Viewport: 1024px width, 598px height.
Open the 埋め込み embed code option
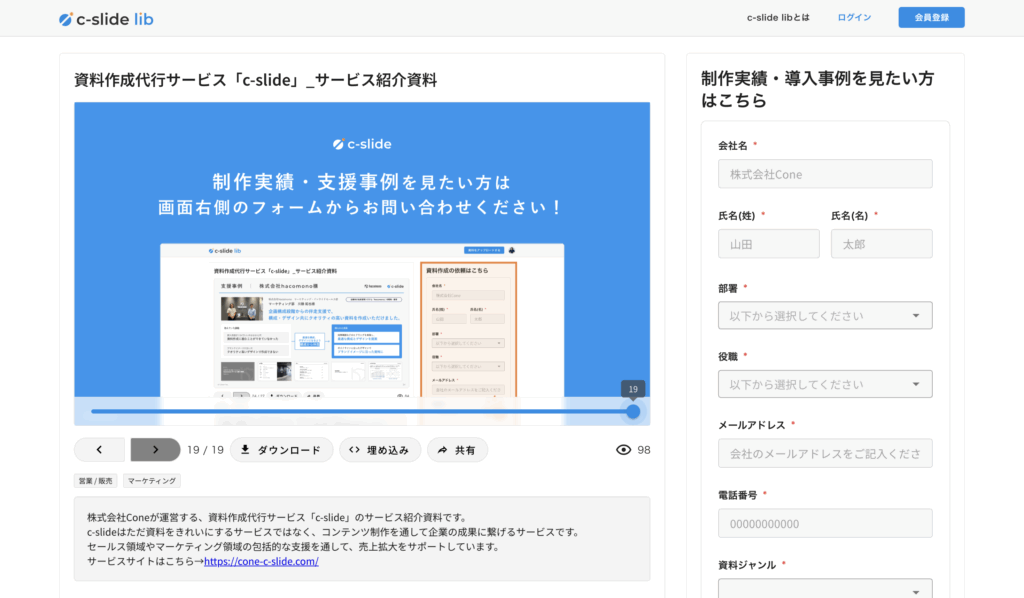(379, 450)
